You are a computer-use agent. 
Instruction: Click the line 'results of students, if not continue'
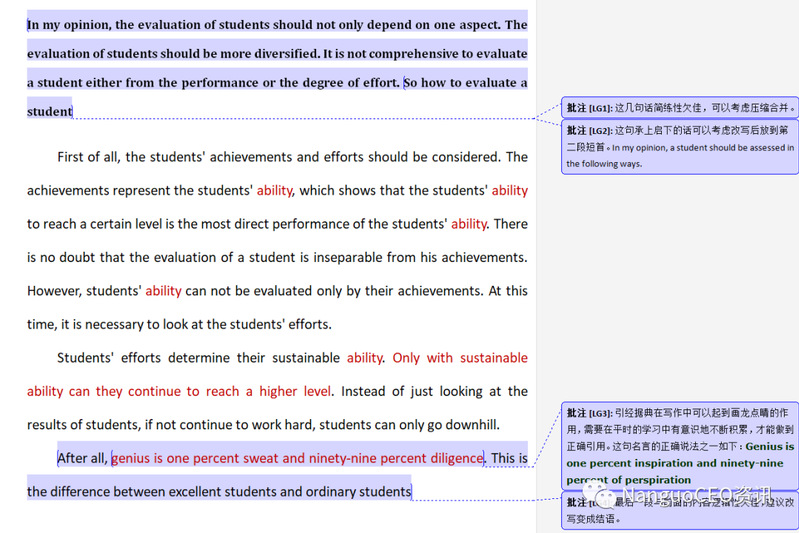(263, 424)
